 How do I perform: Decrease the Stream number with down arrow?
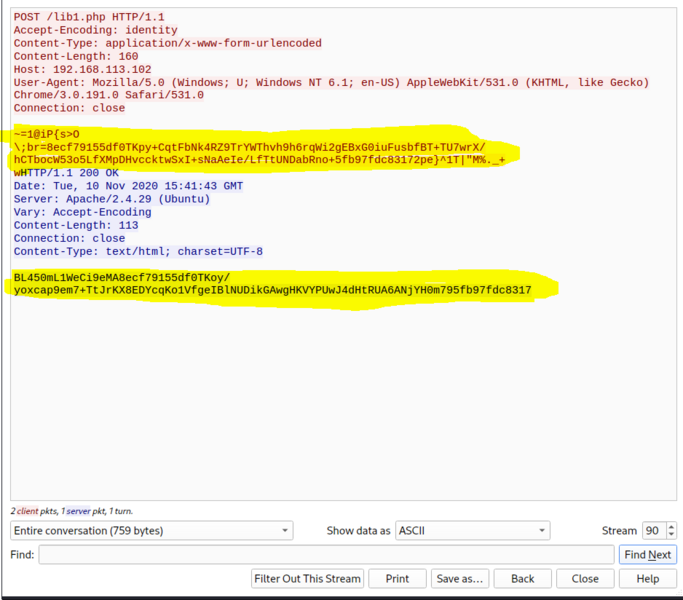(x=671, y=535)
